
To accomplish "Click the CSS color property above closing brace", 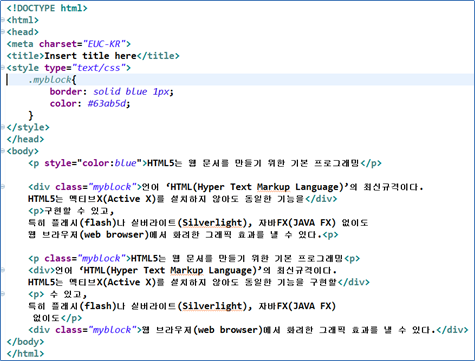I will pyautogui.click(x=63, y=104).
